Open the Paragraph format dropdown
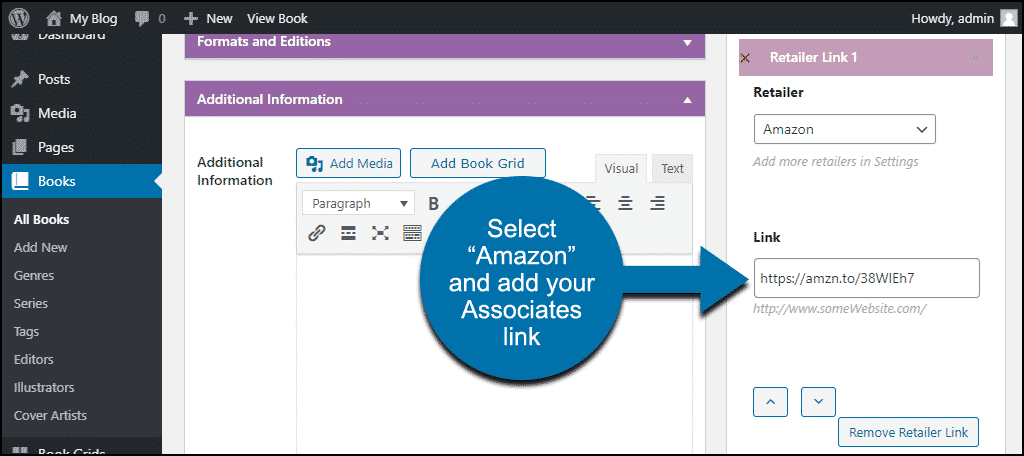 point(359,204)
